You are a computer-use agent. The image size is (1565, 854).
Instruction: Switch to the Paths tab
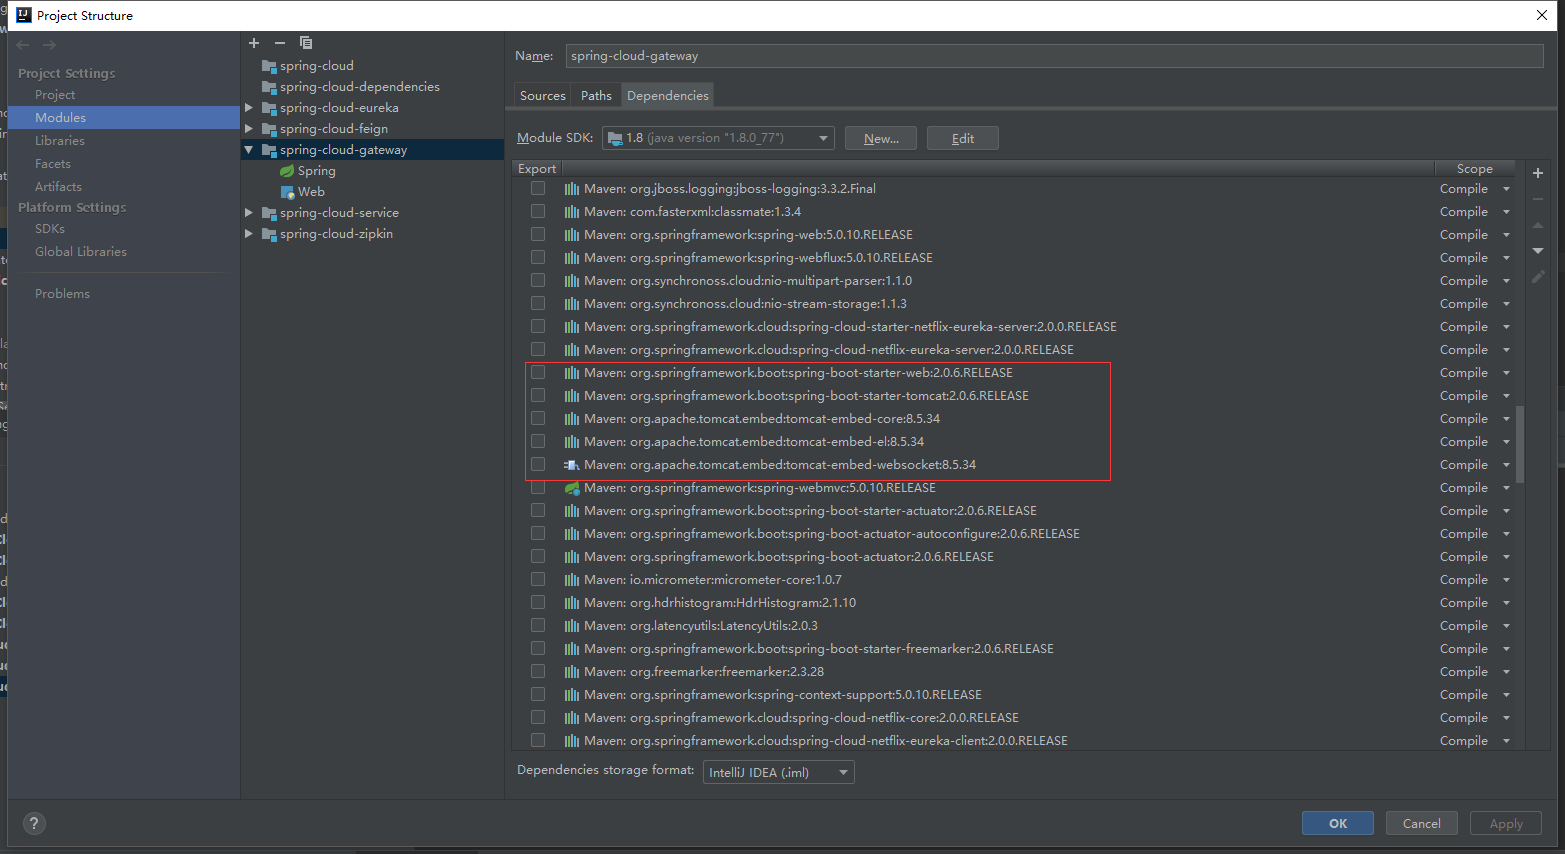[x=596, y=96]
